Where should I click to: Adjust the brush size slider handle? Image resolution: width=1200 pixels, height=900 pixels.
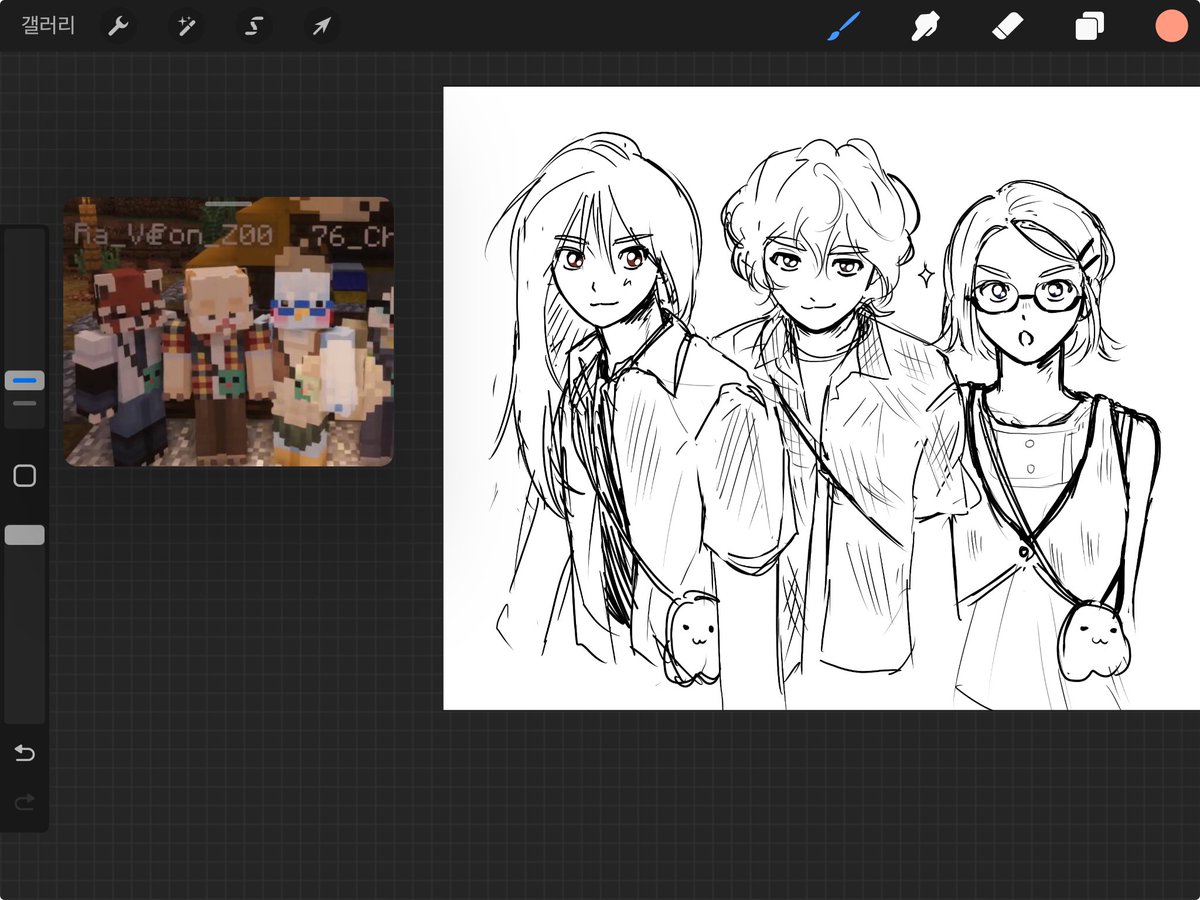coord(25,381)
